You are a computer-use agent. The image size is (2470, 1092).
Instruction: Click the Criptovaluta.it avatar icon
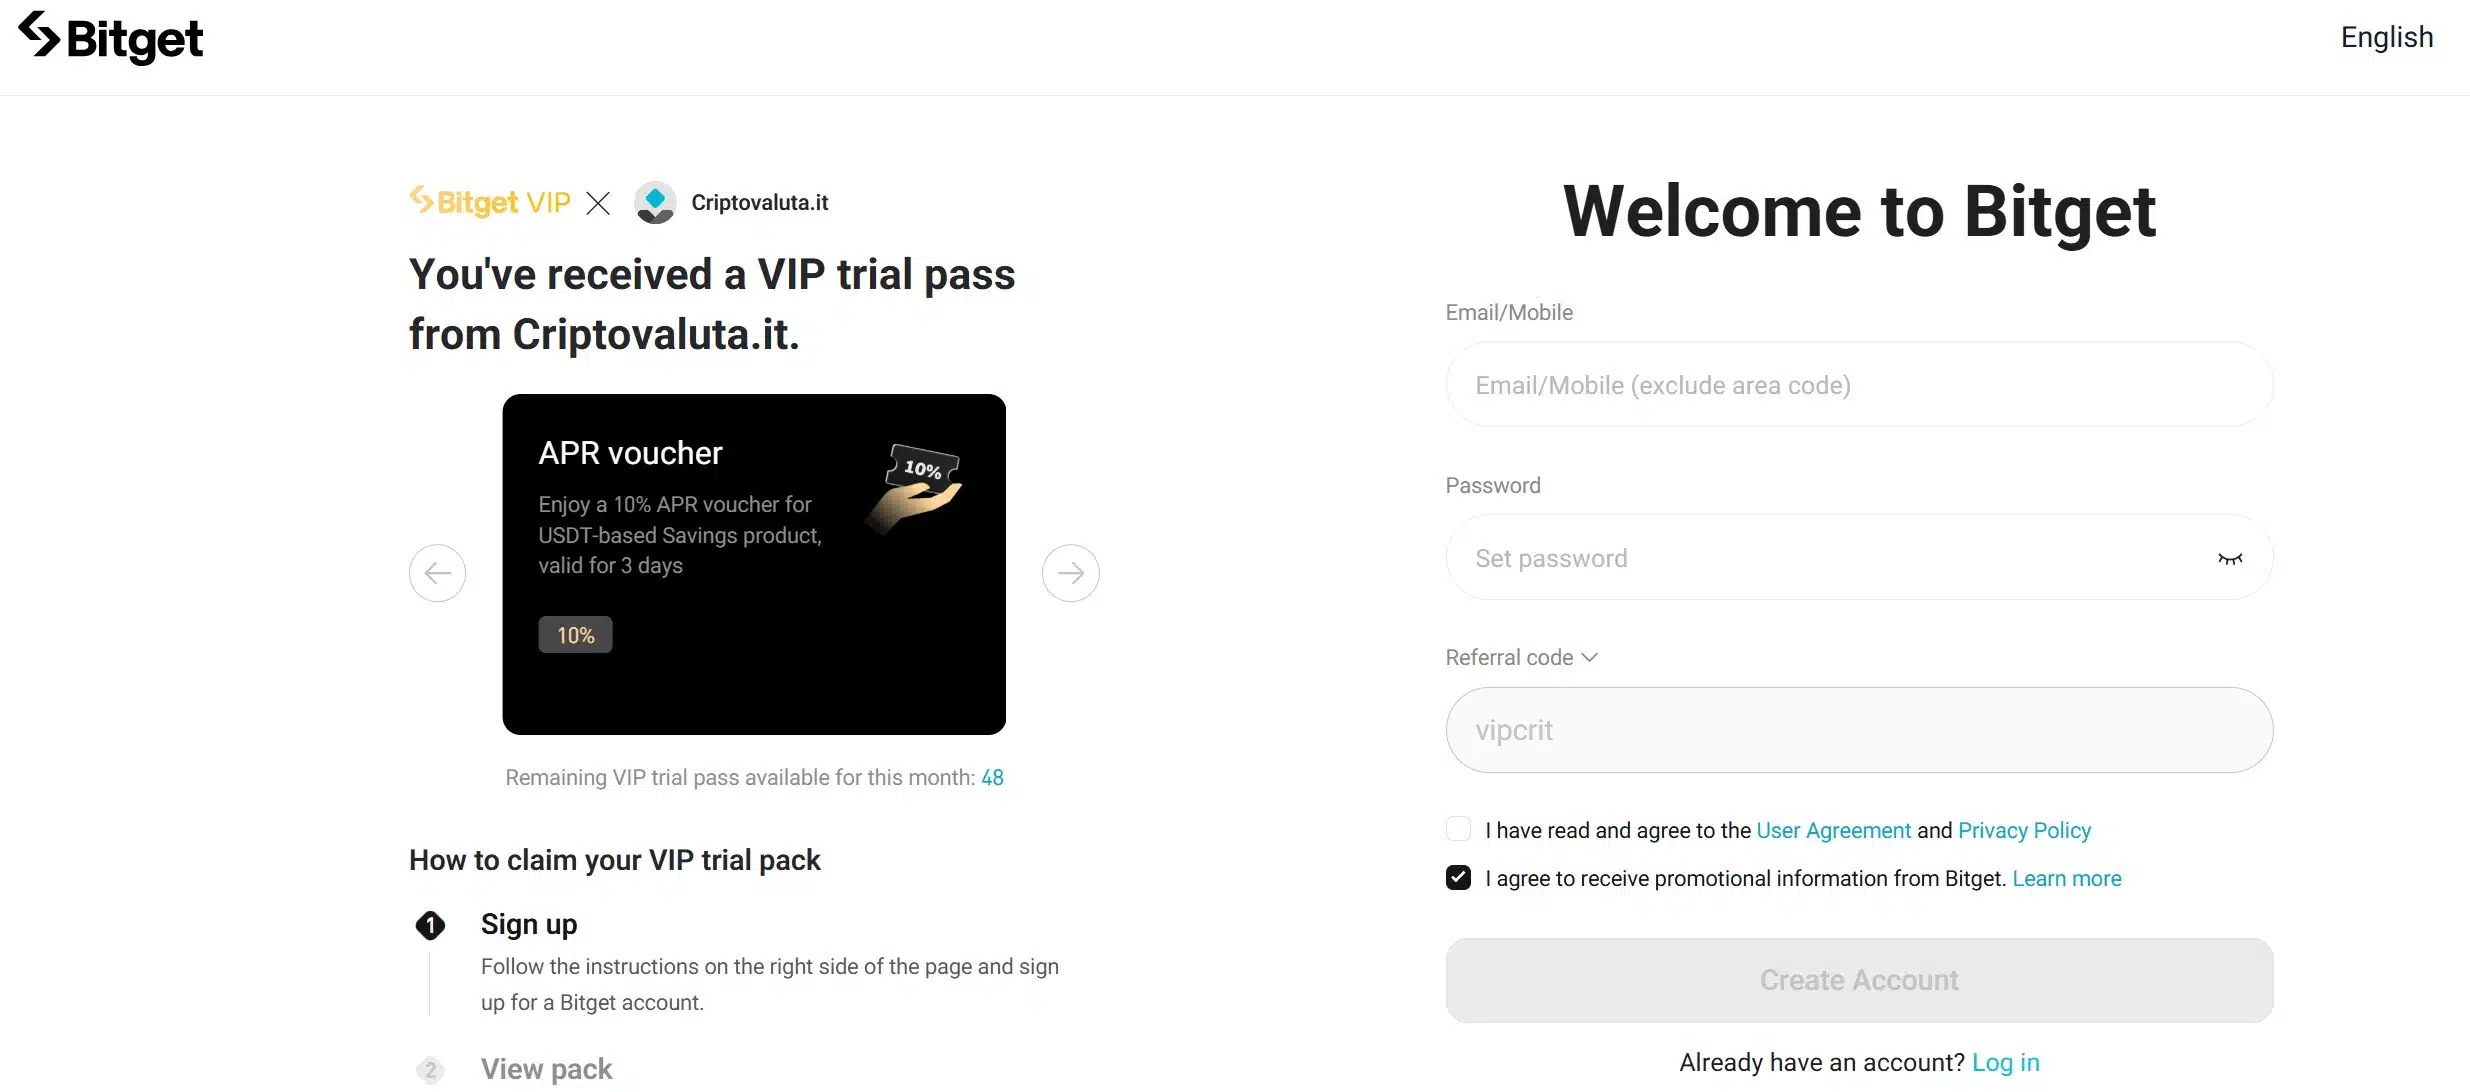[x=655, y=203]
